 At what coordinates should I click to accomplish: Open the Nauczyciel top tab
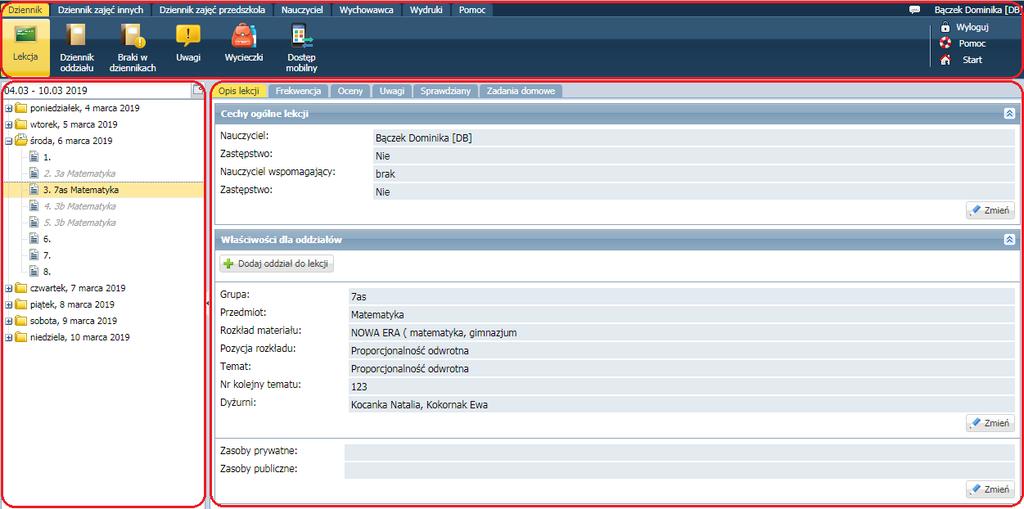click(x=302, y=10)
